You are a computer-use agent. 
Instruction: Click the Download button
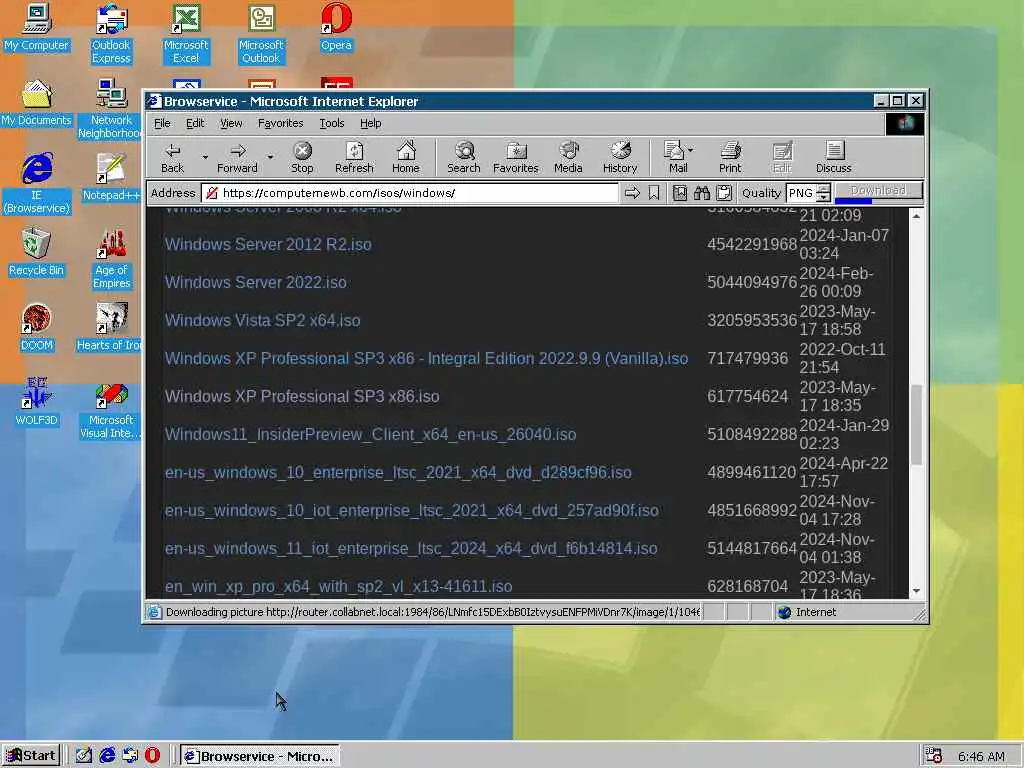tap(878, 192)
